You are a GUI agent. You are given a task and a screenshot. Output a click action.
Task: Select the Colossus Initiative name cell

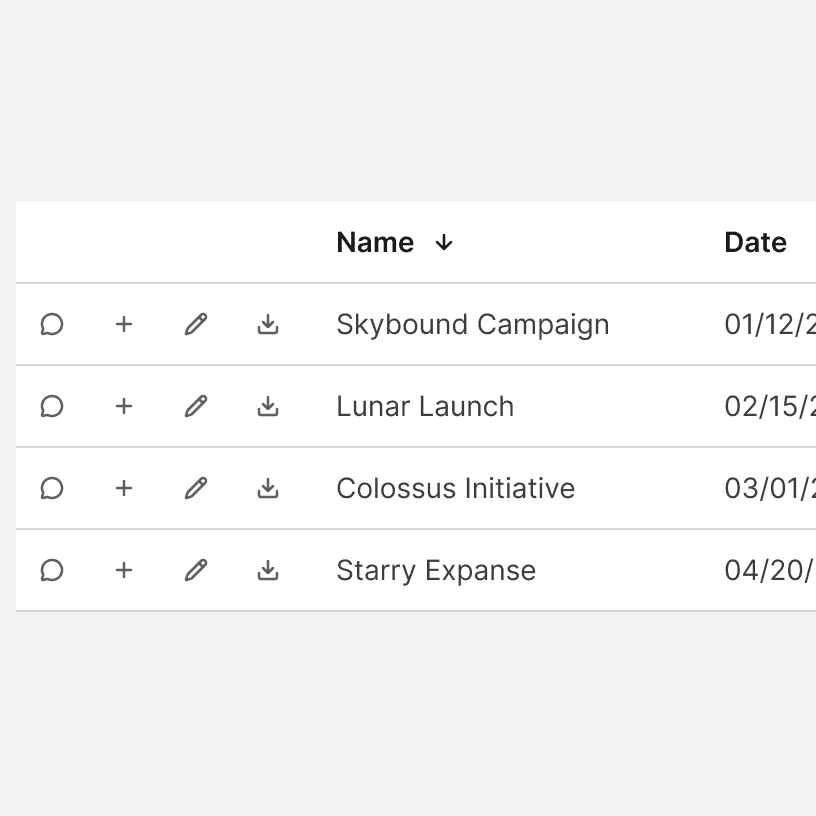click(455, 488)
